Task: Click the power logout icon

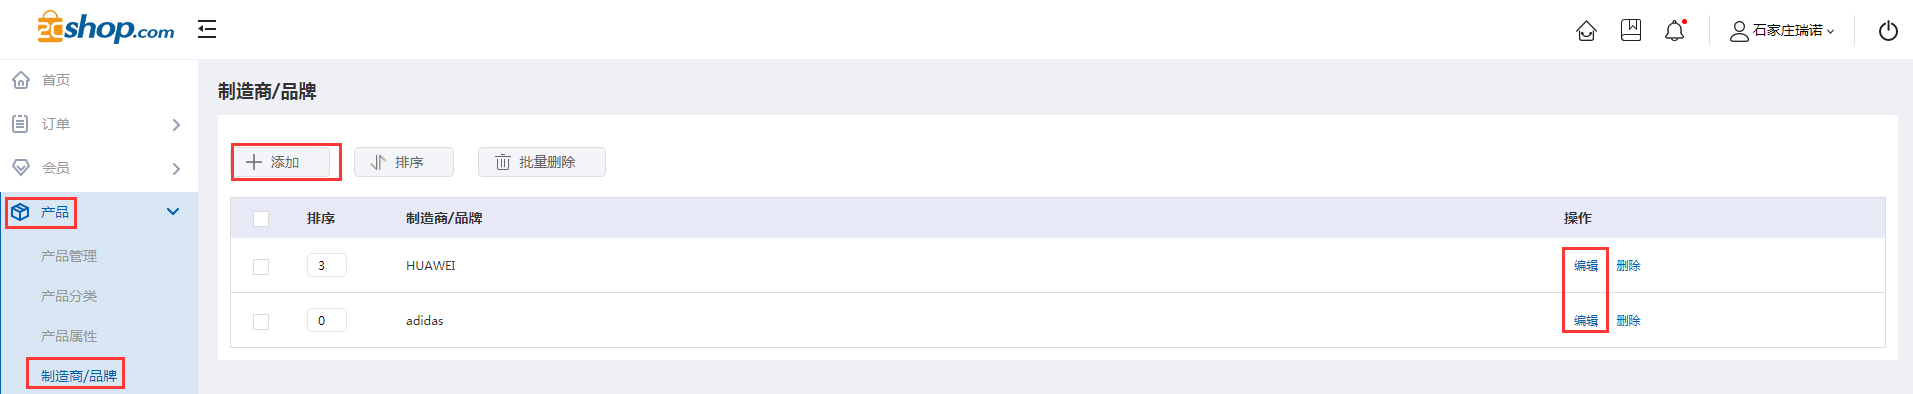Action: coord(1888,31)
